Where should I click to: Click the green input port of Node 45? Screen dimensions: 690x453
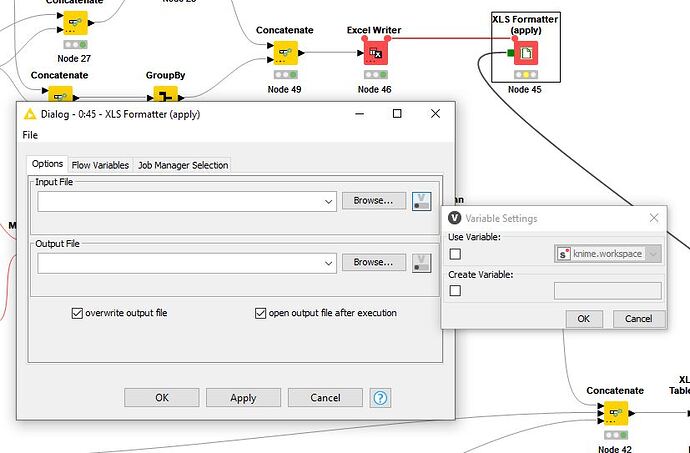coord(510,53)
